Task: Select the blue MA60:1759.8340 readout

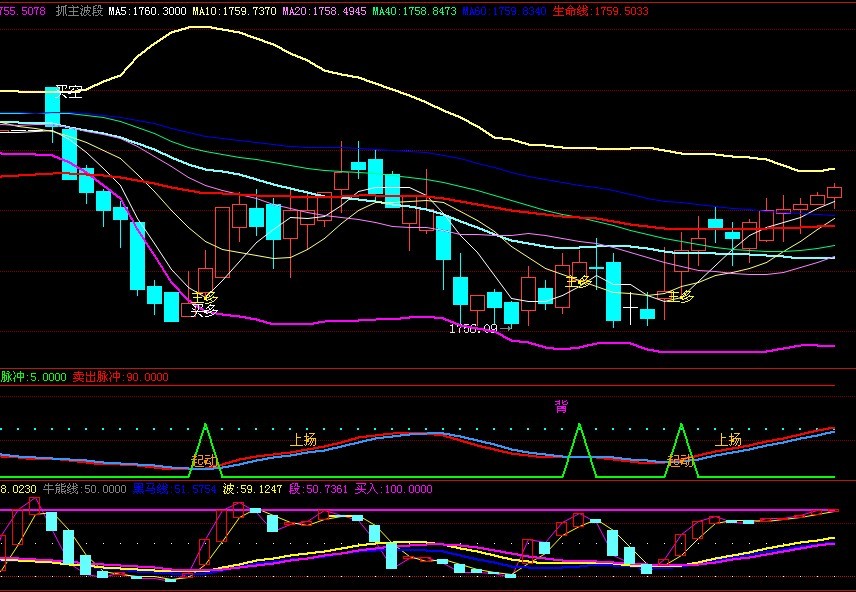Action: pyautogui.click(x=504, y=11)
